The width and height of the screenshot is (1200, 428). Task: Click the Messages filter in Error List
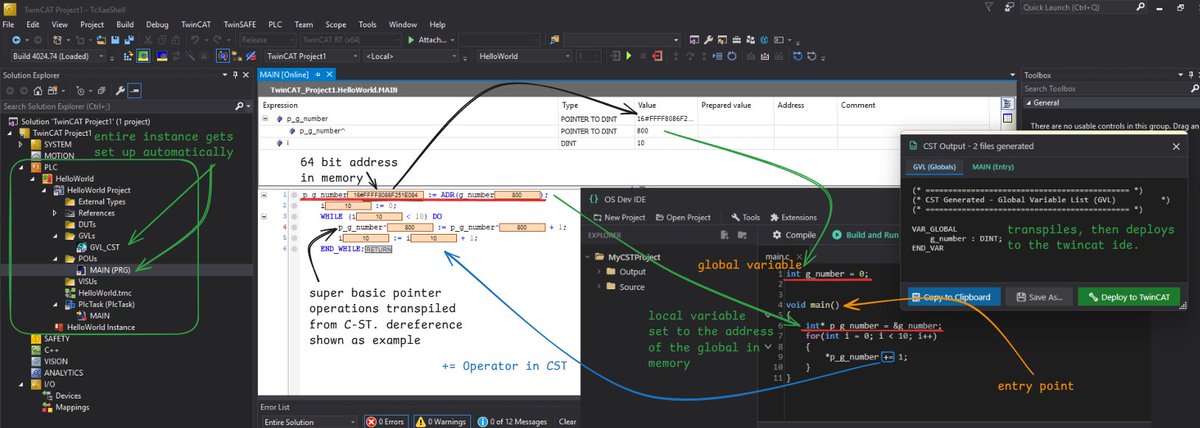tap(511, 422)
